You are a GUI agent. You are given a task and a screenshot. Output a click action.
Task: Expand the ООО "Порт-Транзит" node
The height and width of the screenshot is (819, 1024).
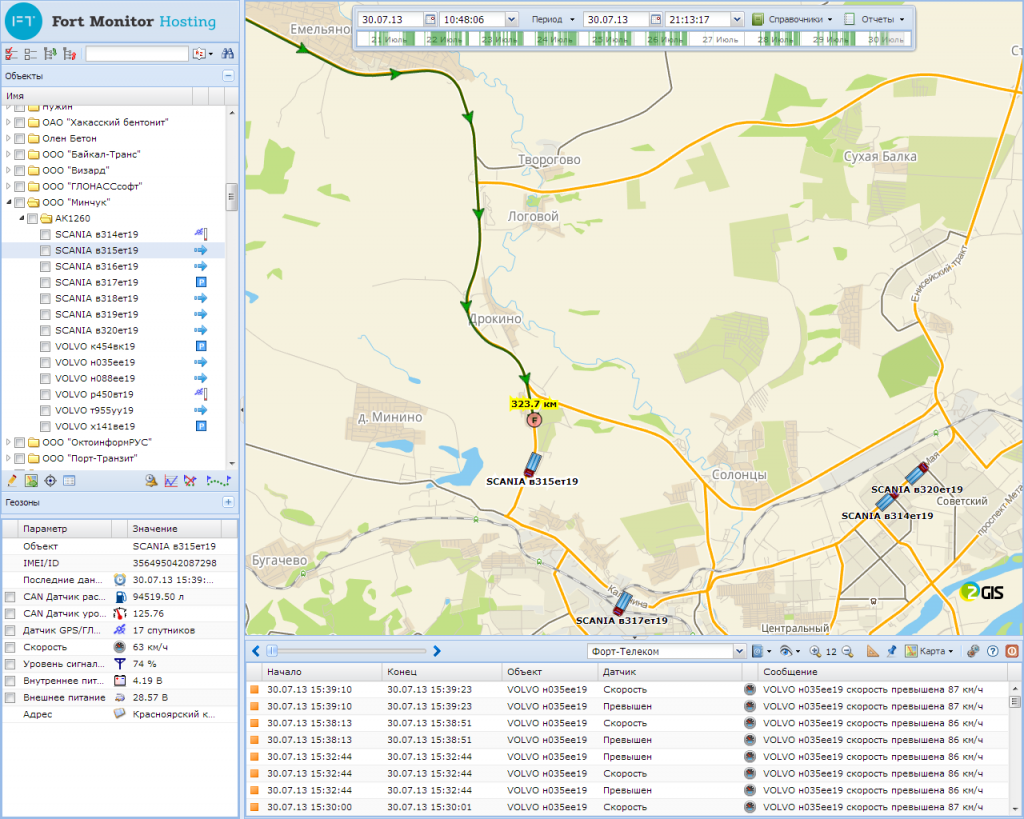[8, 458]
